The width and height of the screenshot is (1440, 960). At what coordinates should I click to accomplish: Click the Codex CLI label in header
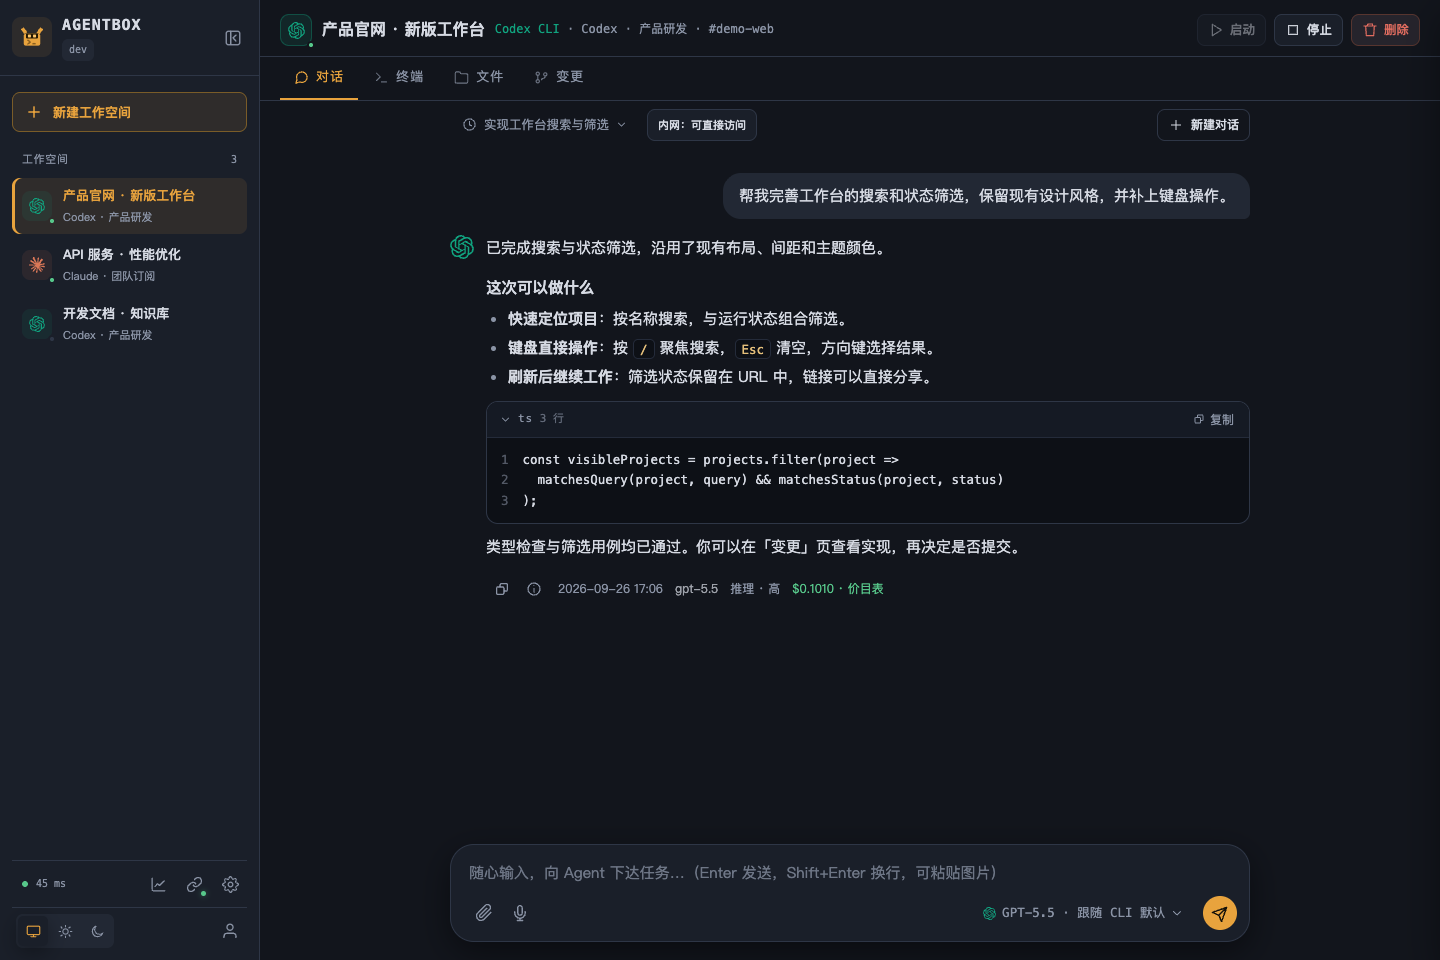pos(527,29)
